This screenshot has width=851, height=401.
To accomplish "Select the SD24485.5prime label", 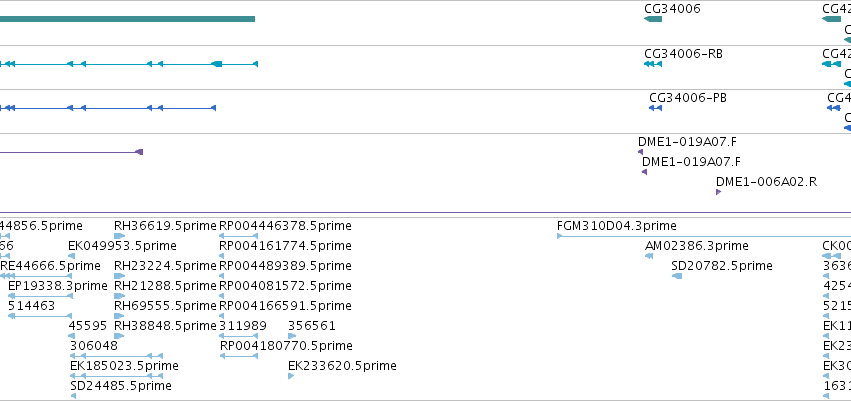I will [x=120, y=385].
